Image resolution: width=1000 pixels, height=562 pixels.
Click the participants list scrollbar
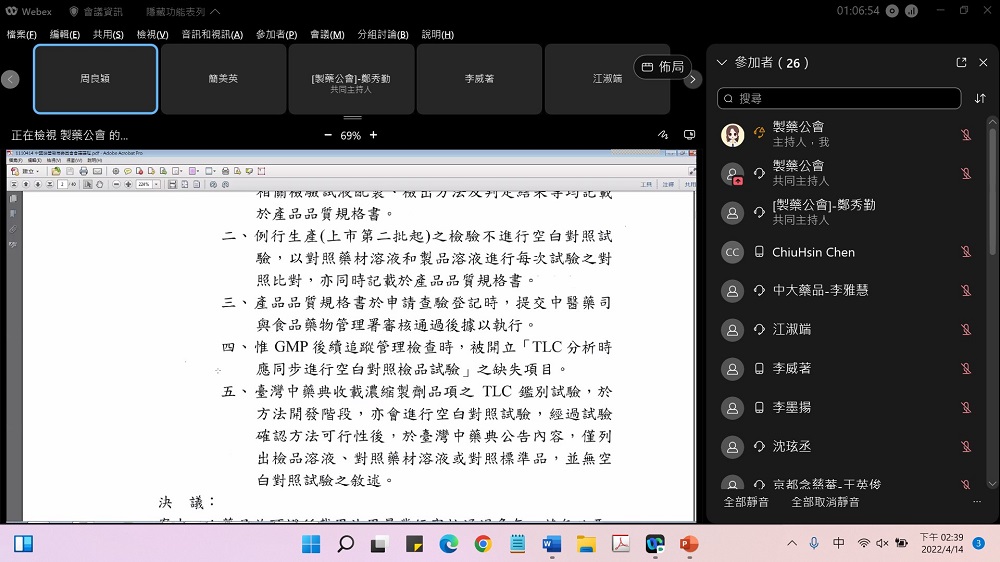coord(992,191)
